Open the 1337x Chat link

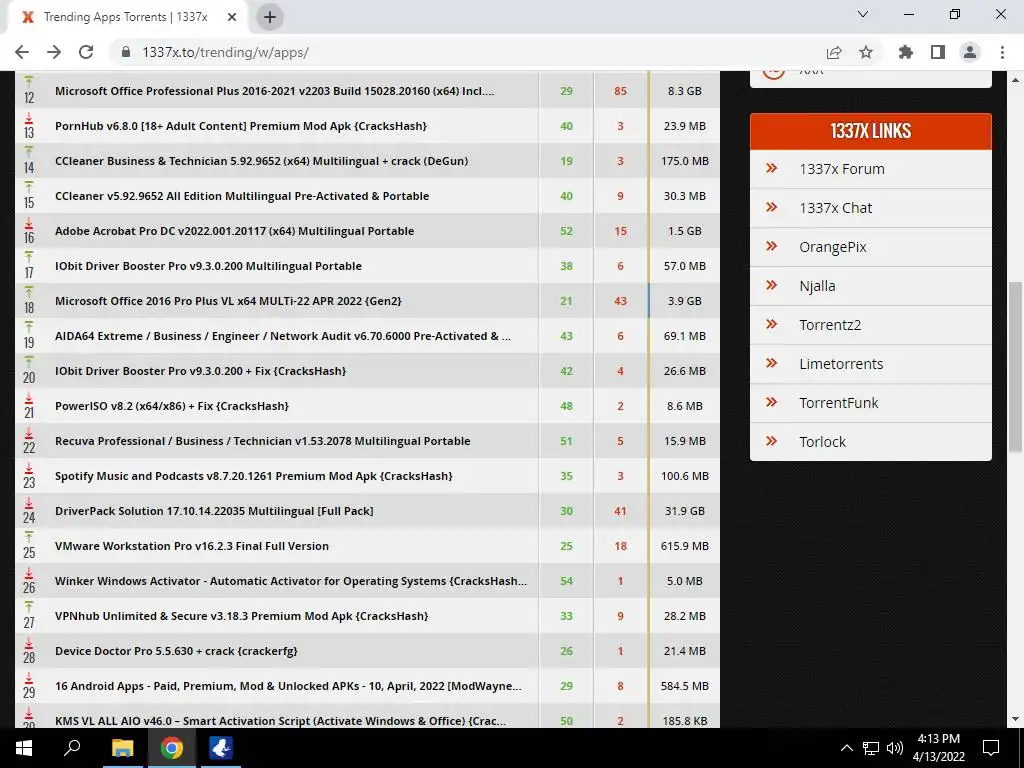[x=835, y=208]
